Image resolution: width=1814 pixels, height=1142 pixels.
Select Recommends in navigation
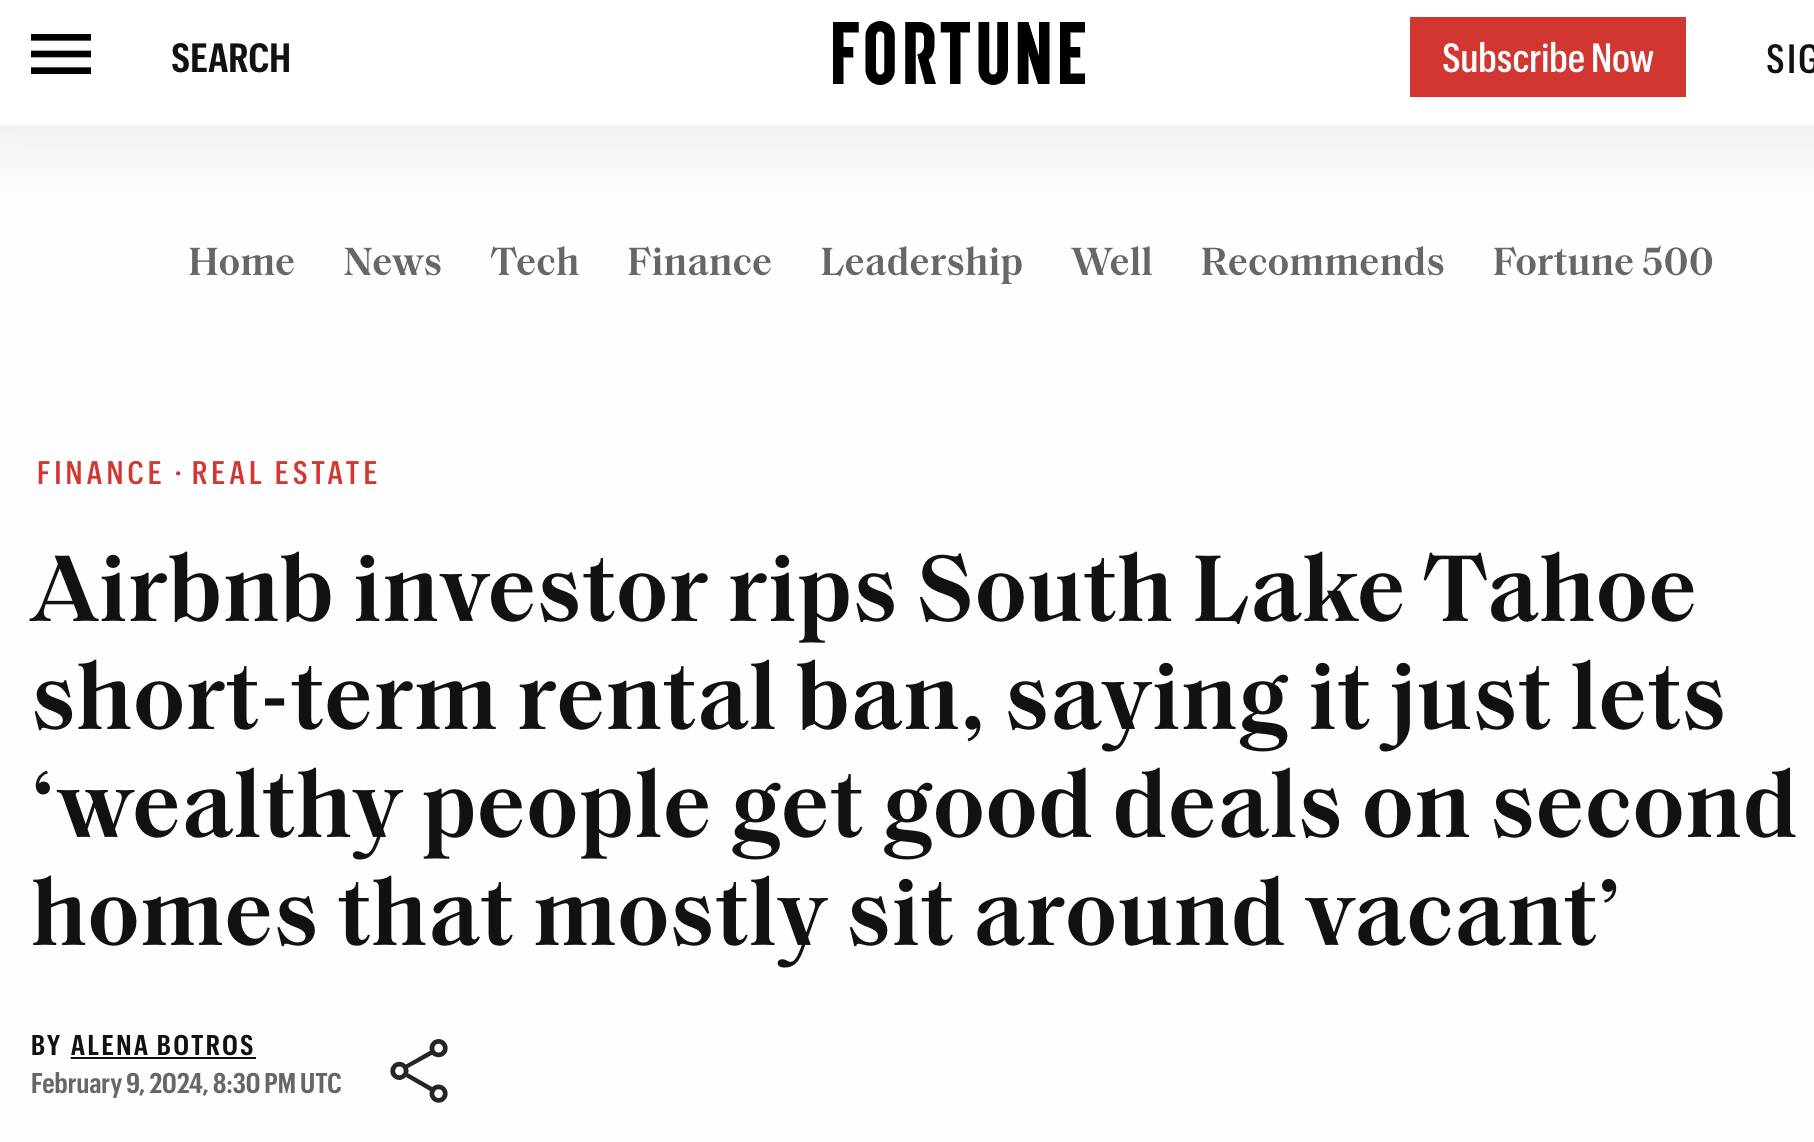(1322, 262)
